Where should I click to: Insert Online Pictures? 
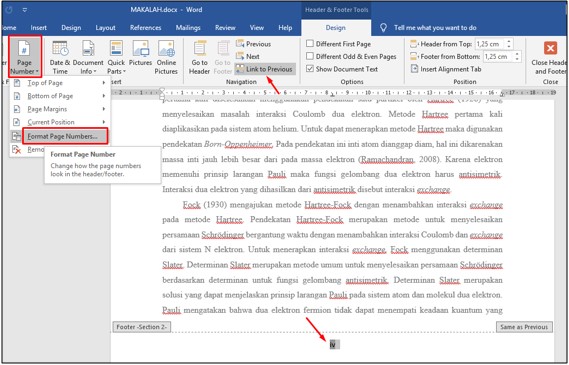(166, 57)
